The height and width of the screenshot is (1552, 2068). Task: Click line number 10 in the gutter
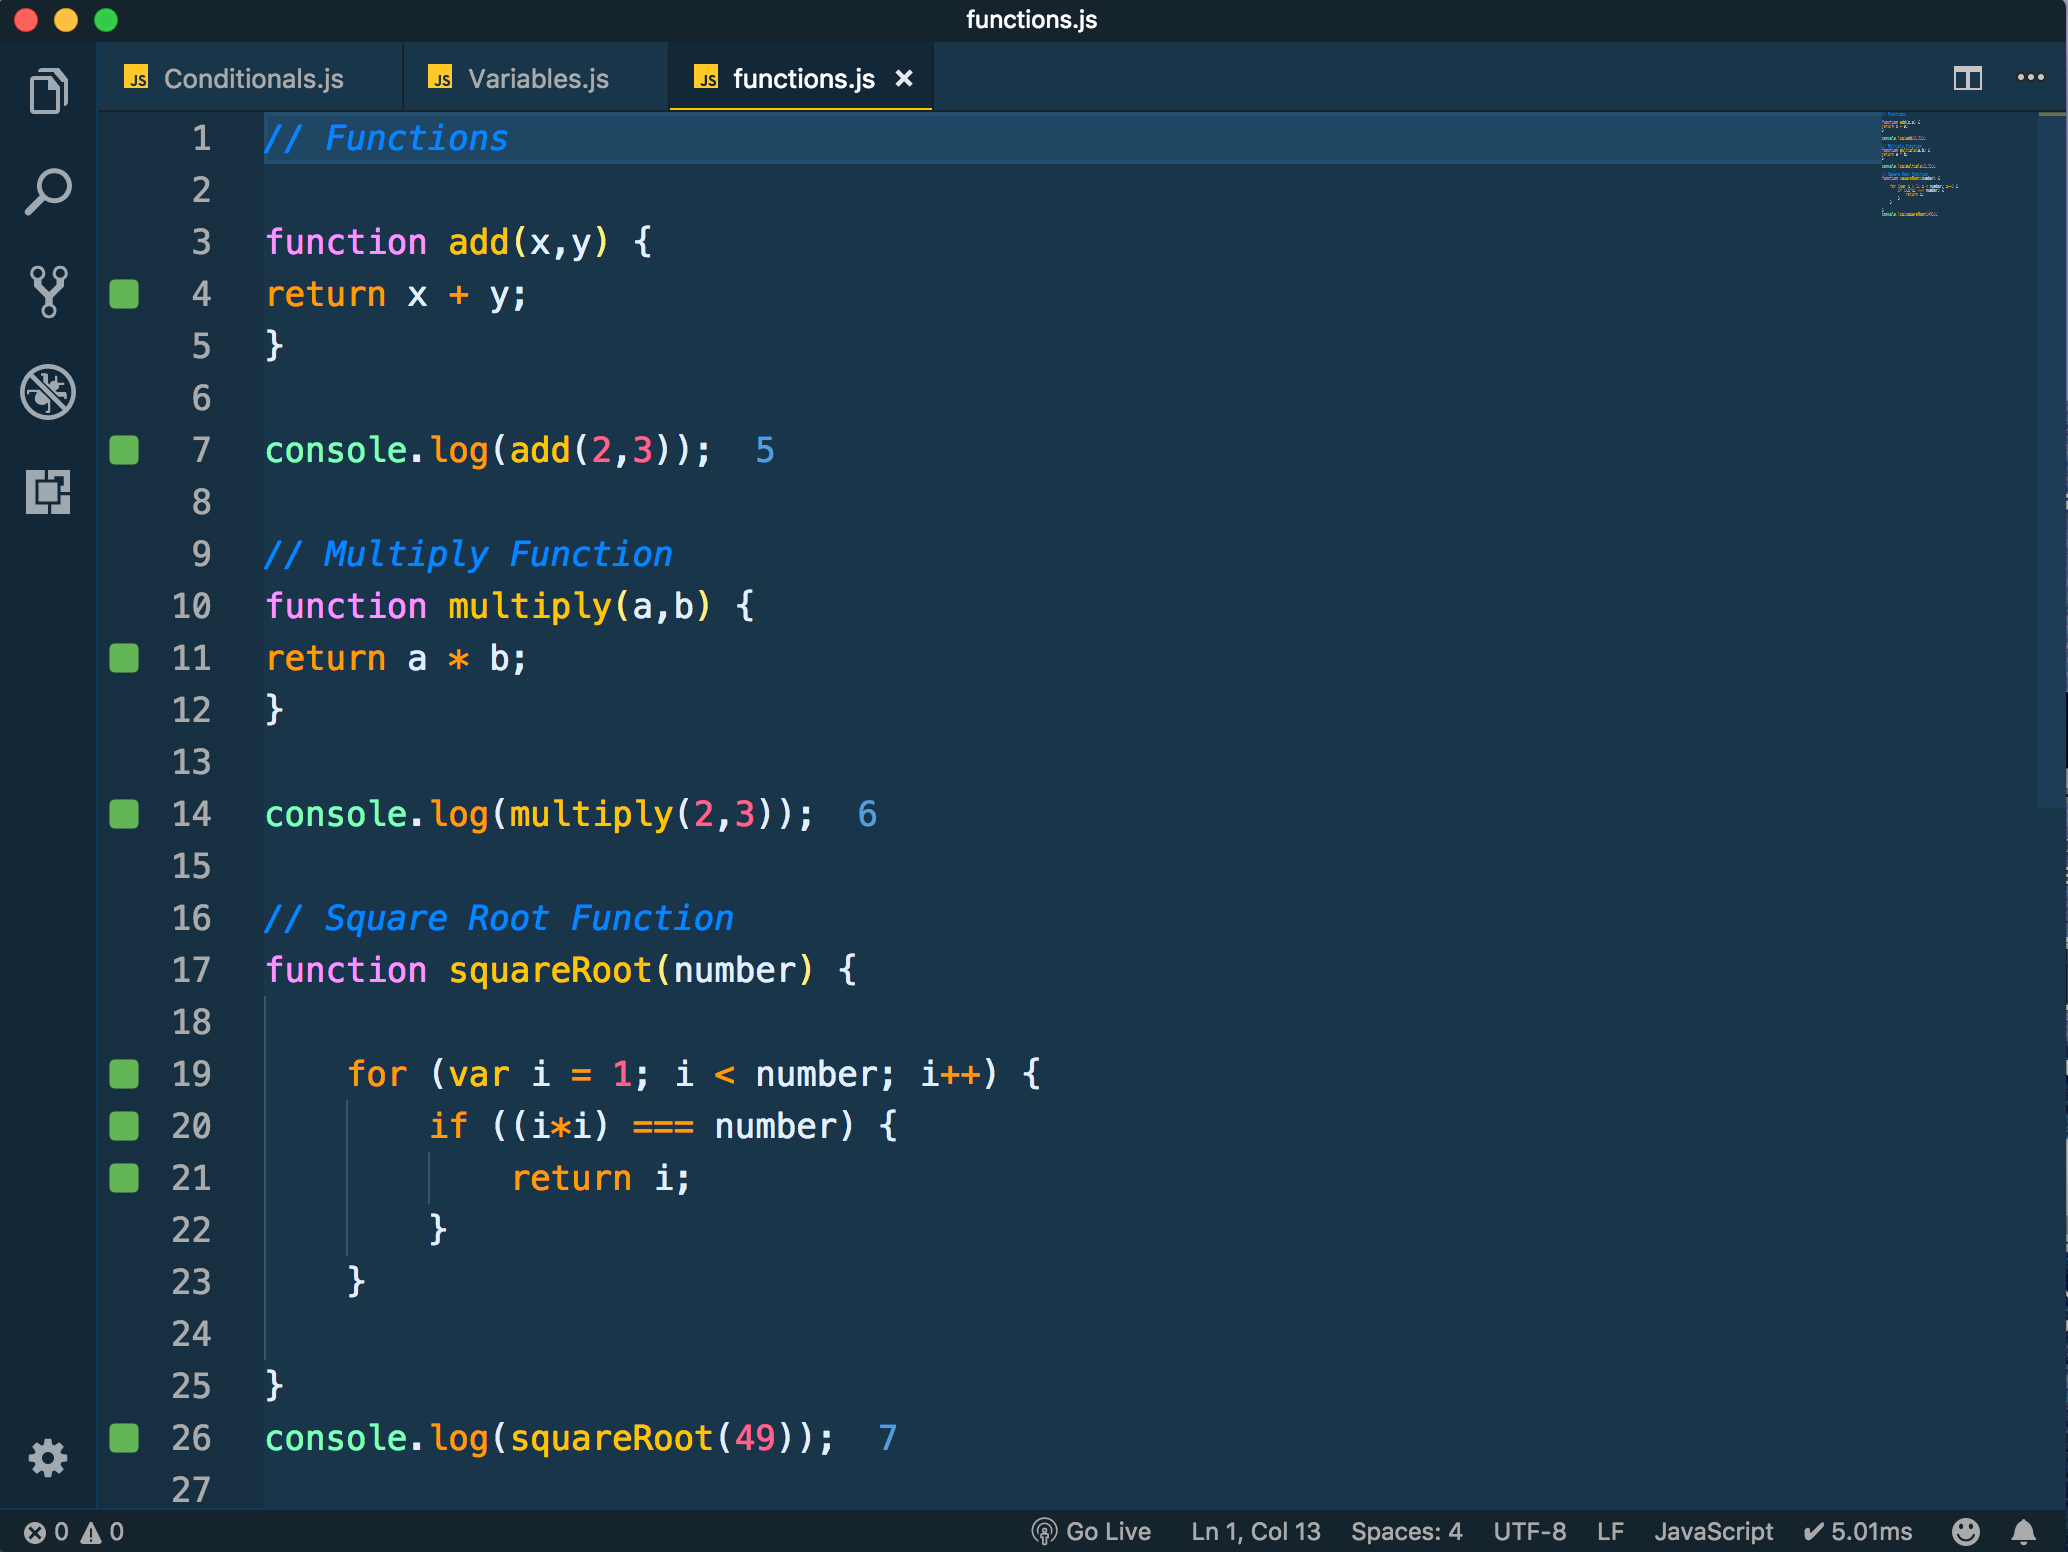[191, 606]
